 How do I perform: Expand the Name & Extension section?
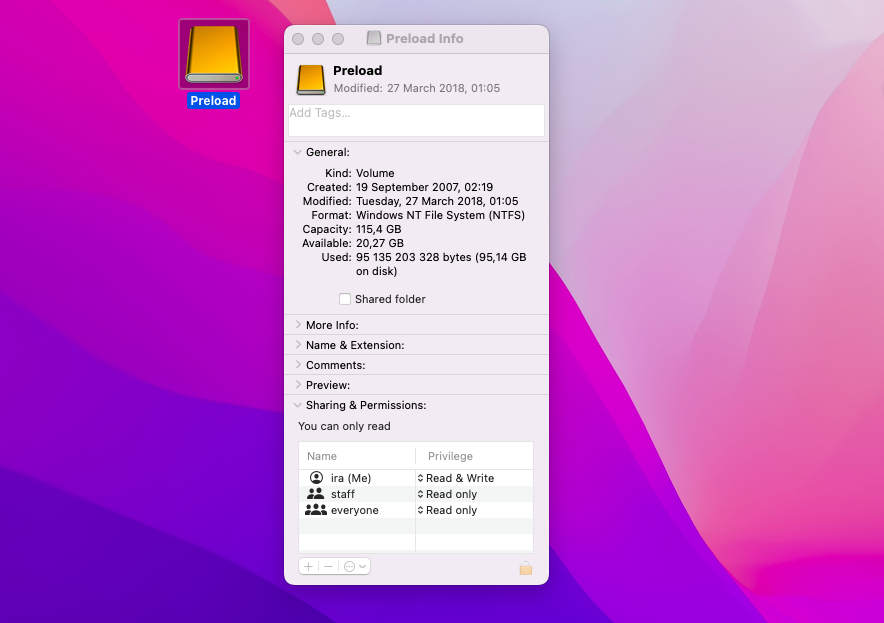[x=298, y=344]
